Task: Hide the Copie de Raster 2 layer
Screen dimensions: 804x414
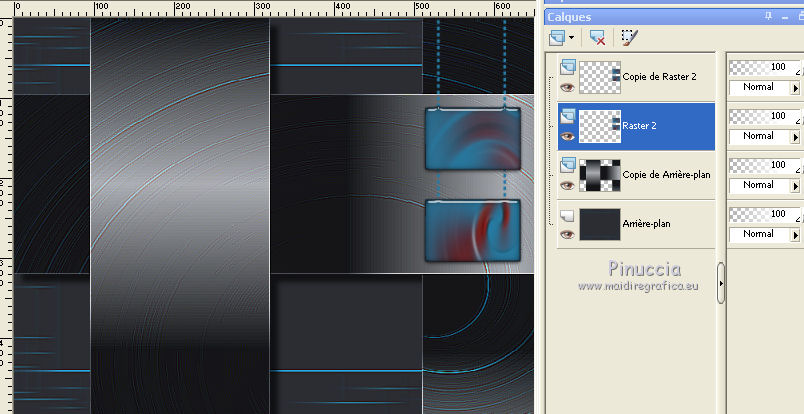Action: click(567, 87)
